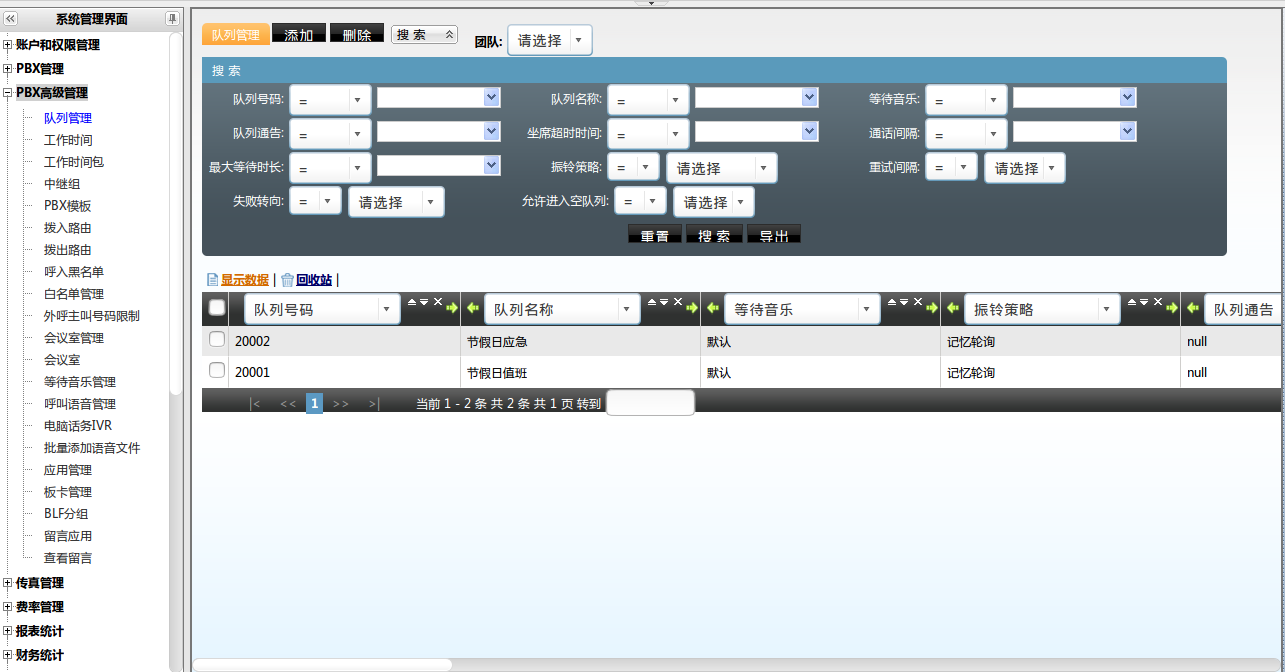Collapse the sidebar with double-arrow icon

[x=11, y=19]
